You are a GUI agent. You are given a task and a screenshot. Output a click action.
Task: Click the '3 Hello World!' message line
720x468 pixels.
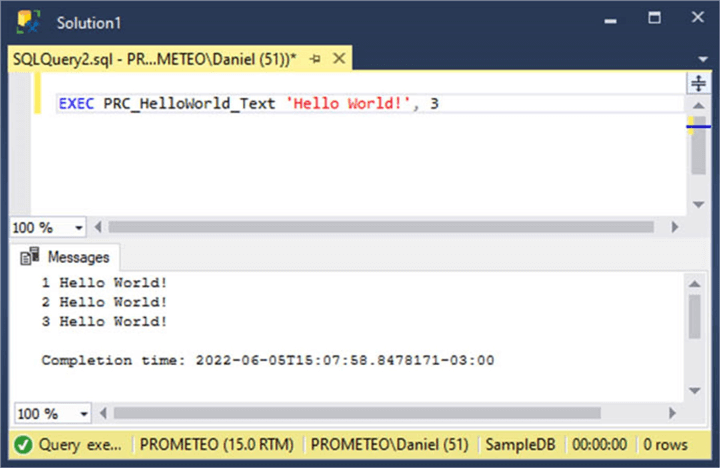pos(104,321)
